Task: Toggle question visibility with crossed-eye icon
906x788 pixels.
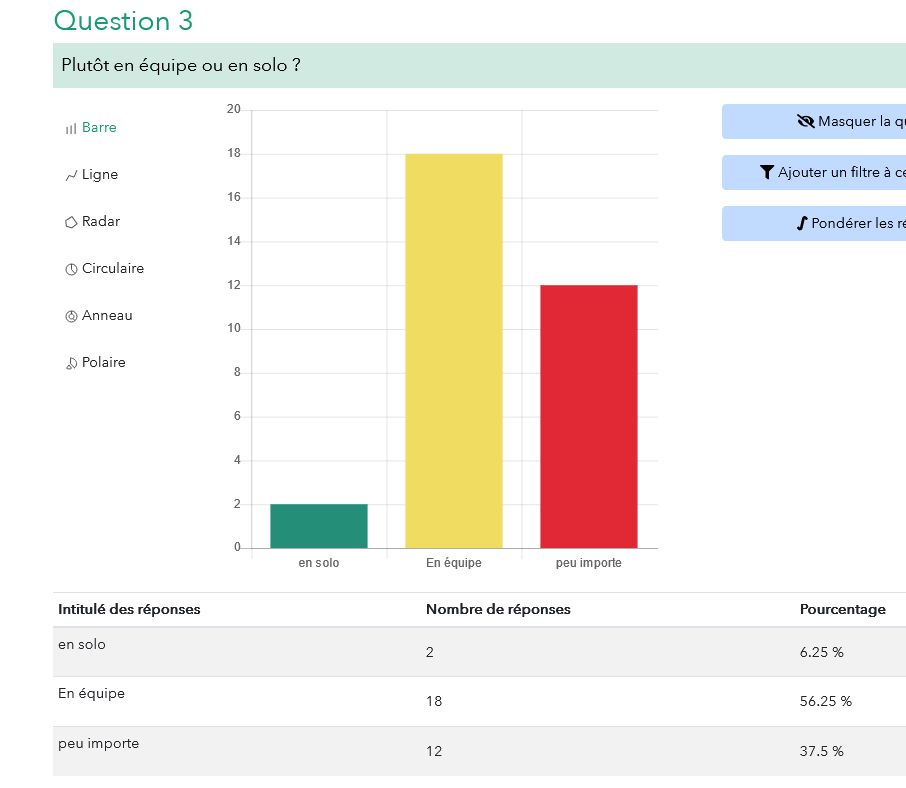Action: 805,122
